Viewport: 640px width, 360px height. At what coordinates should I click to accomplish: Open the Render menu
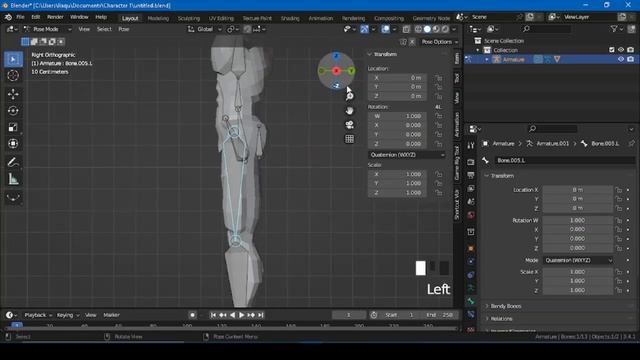(x=55, y=17)
